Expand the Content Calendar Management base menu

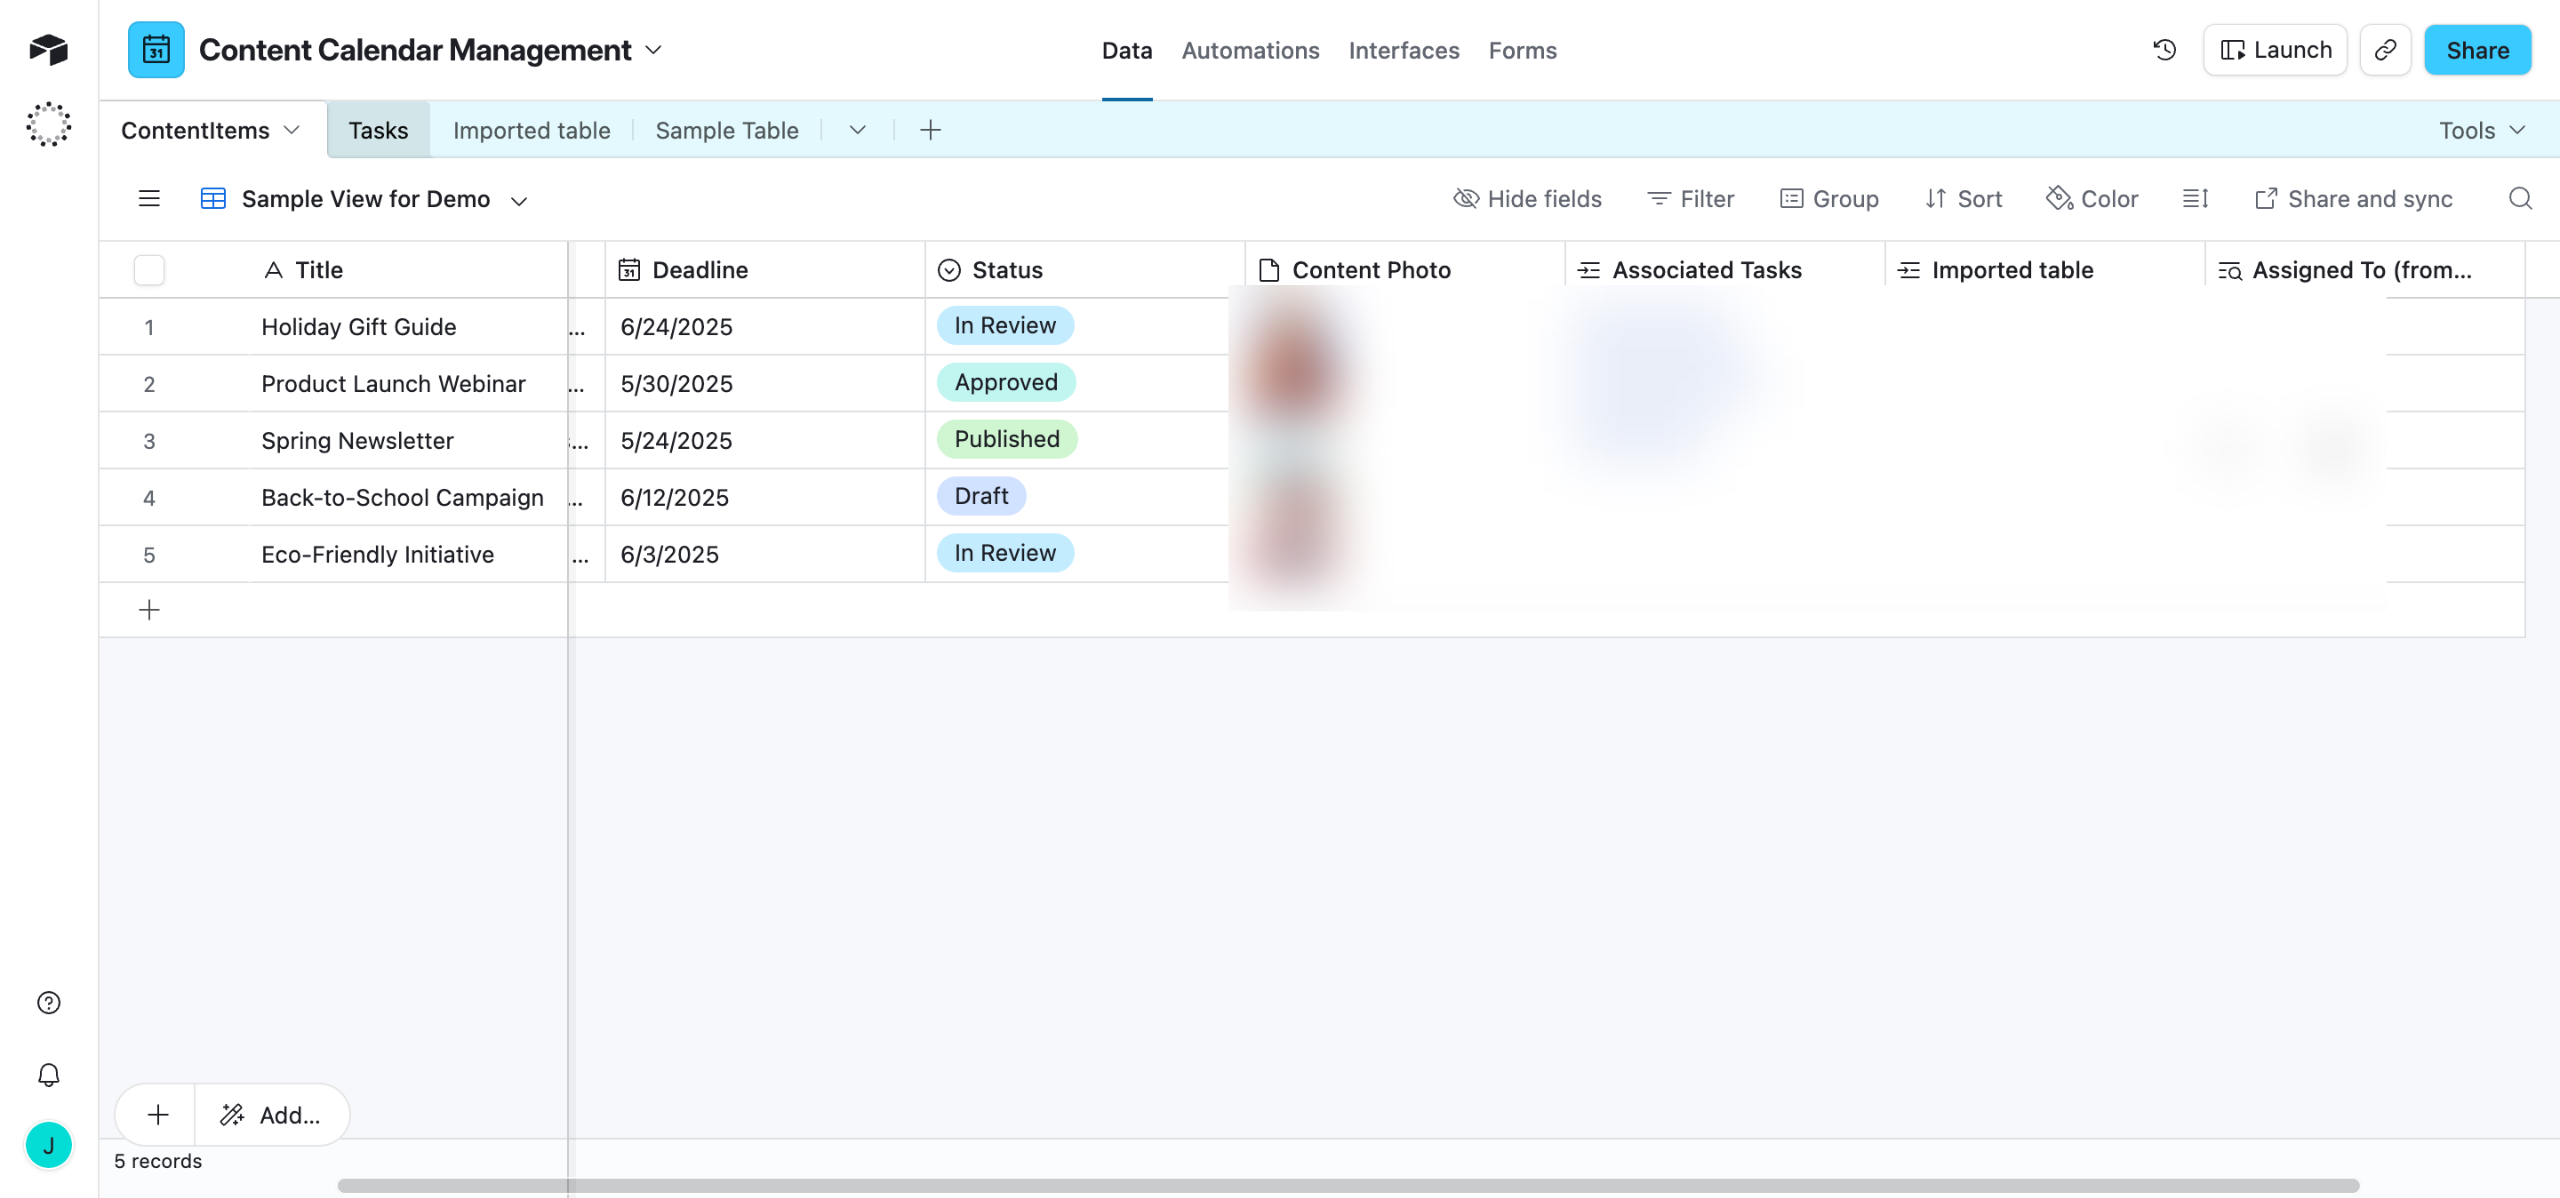pyautogui.click(x=654, y=50)
